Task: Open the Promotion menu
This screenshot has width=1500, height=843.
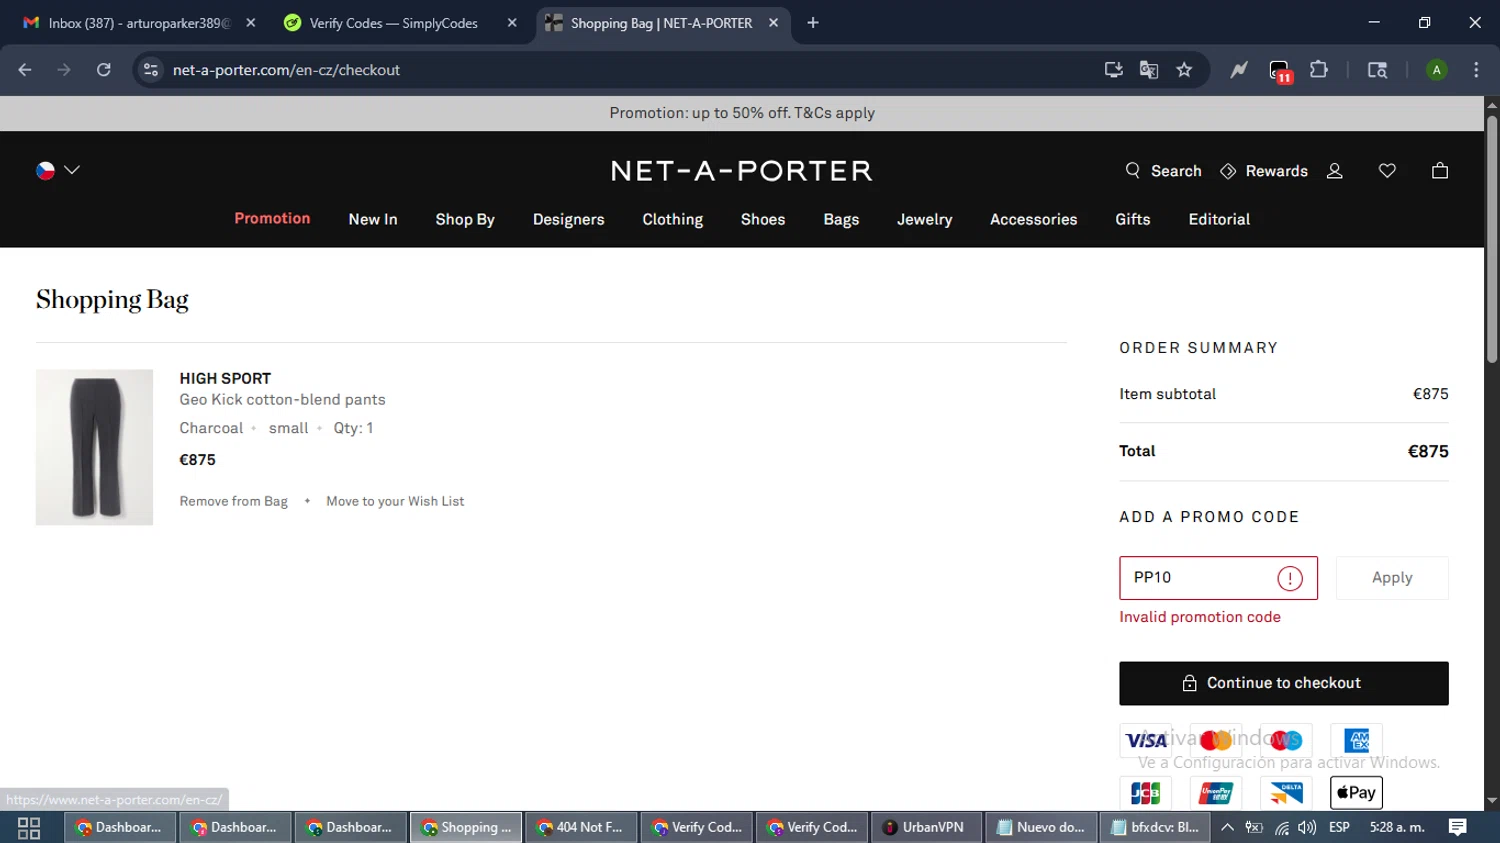Action: (x=272, y=218)
